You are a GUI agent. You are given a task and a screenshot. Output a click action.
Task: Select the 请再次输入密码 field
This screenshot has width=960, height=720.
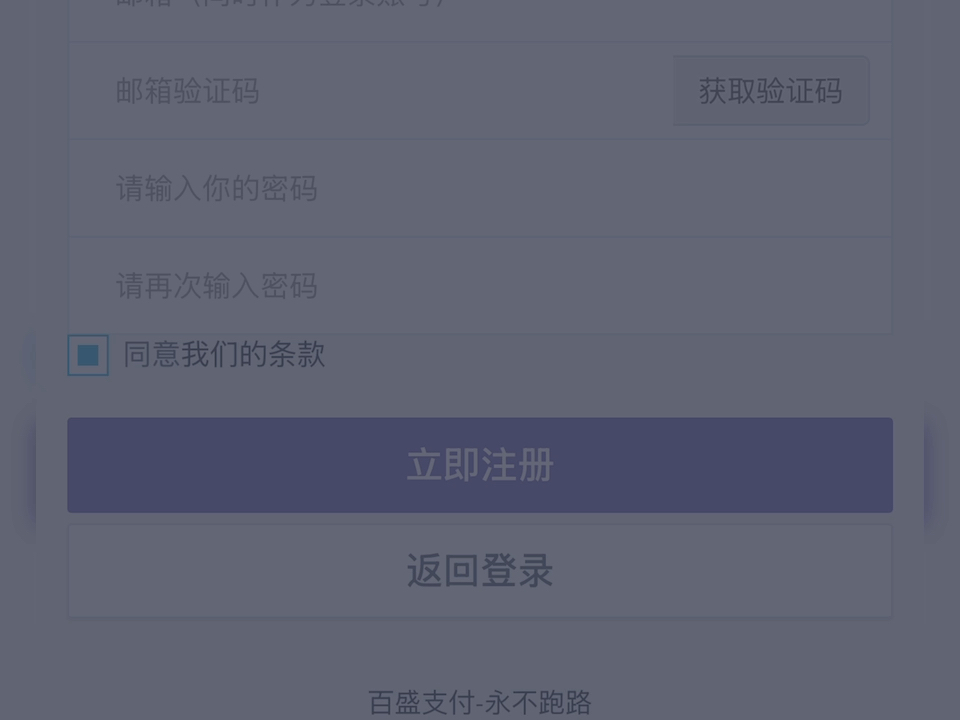pos(480,285)
